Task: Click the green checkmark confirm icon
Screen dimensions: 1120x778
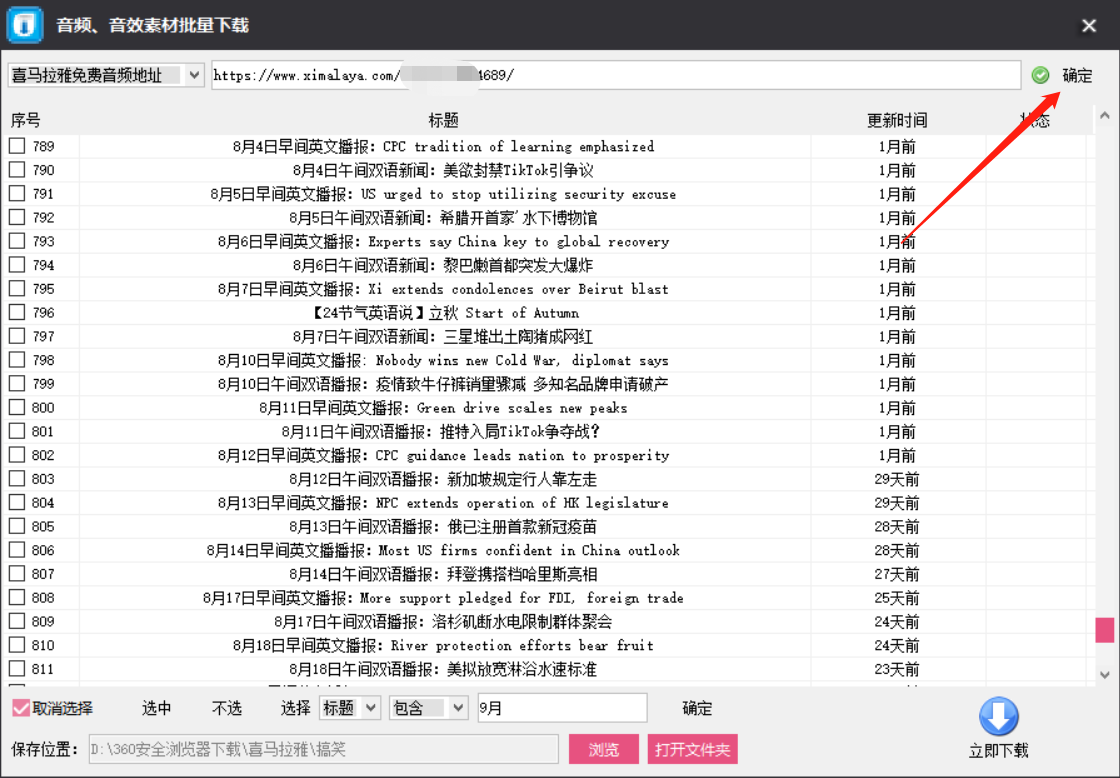Action: pos(1041,75)
